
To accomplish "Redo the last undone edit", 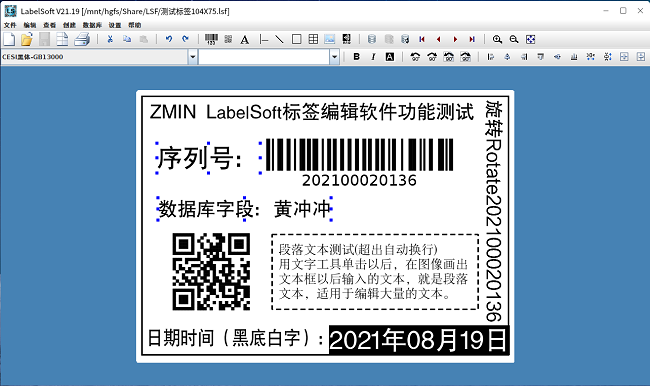I will click(x=185, y=39).
